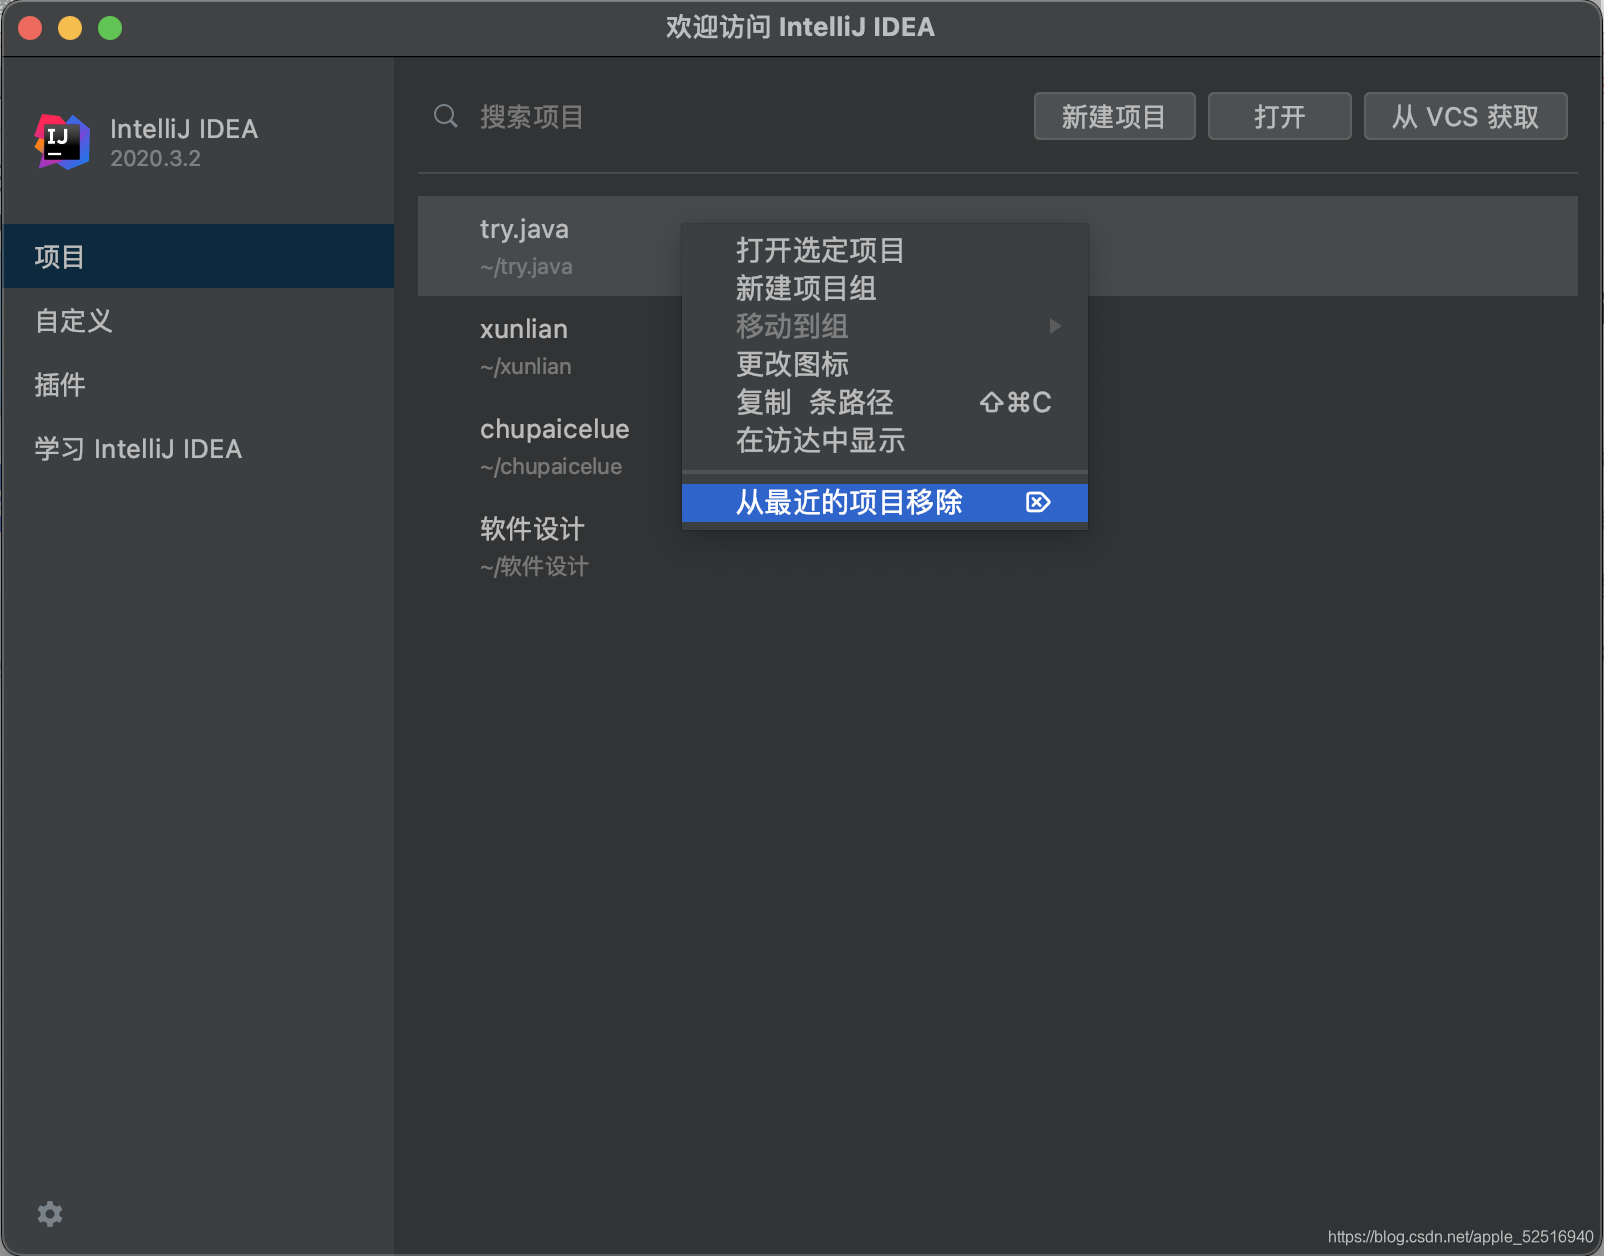Viewport: 1604px width, 1256px height.
Task: Open the 插件 sidebar tab
Action: (198, 384)
